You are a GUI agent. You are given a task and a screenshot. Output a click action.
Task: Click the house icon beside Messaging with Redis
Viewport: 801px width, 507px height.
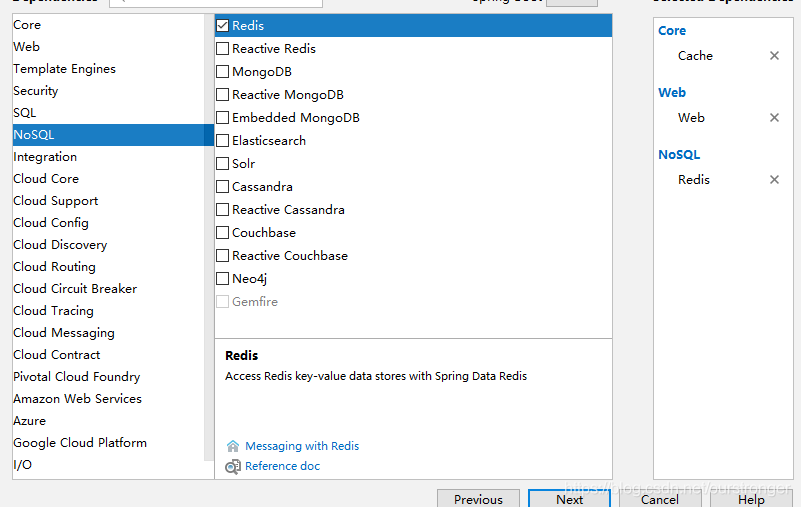coord(233,446)
